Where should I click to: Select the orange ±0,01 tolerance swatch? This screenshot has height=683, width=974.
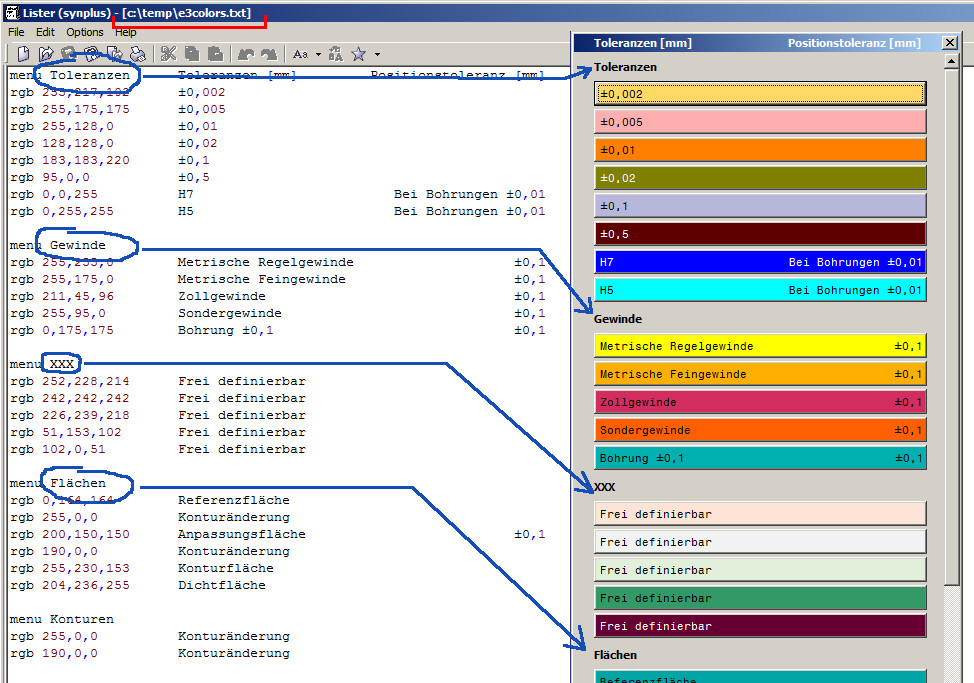tap(760, 150)
